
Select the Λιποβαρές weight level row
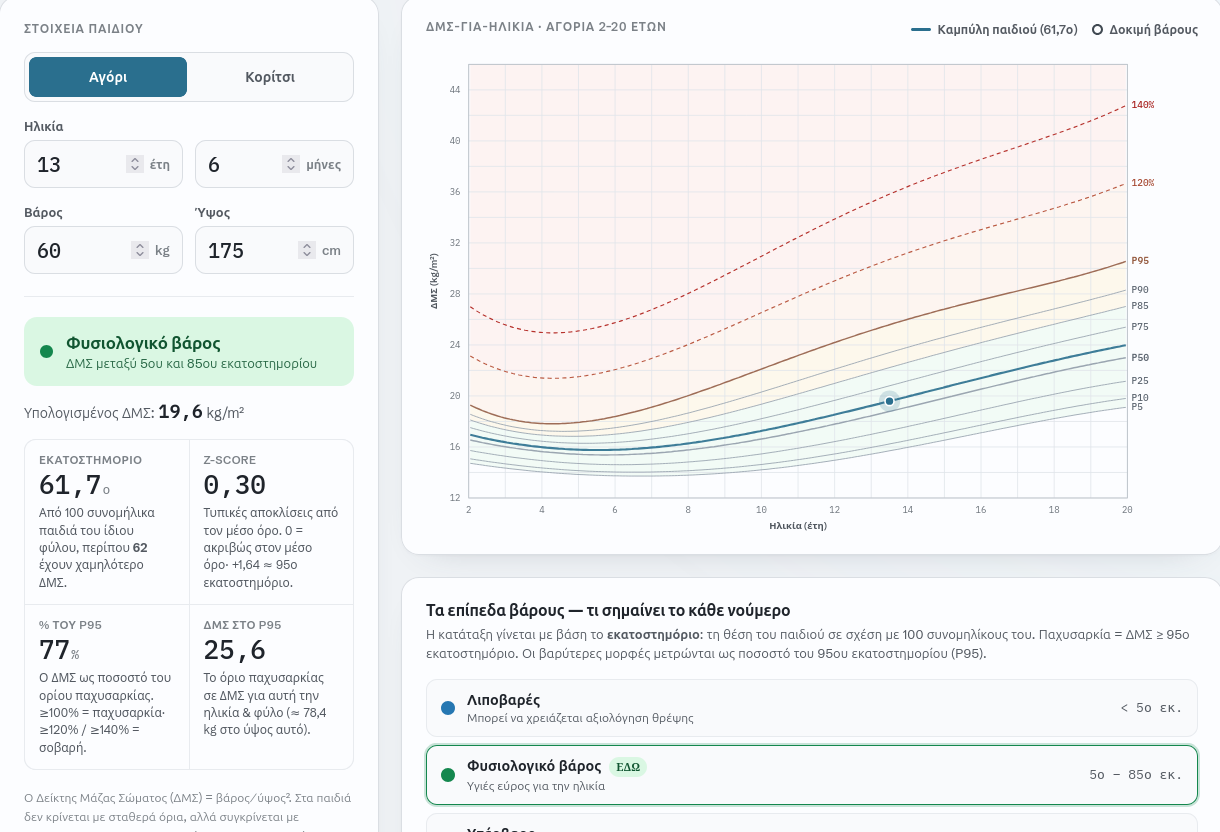tap(812, 708)
